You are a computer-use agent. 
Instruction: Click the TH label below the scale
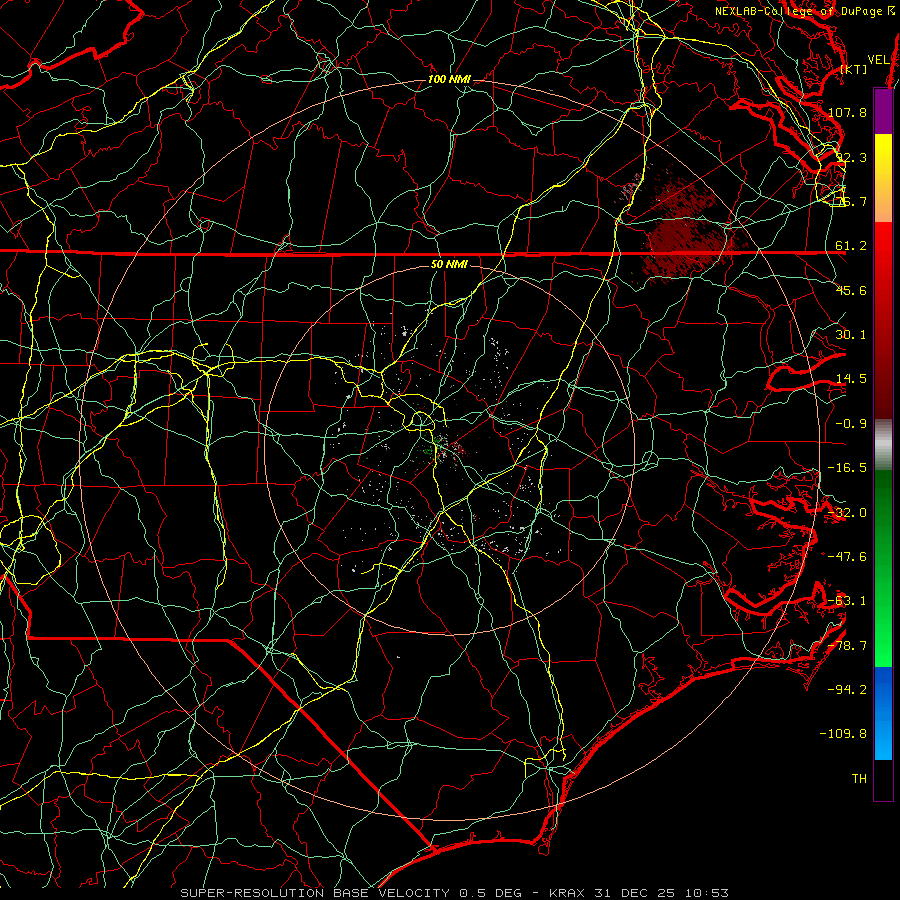click(859, 779)
